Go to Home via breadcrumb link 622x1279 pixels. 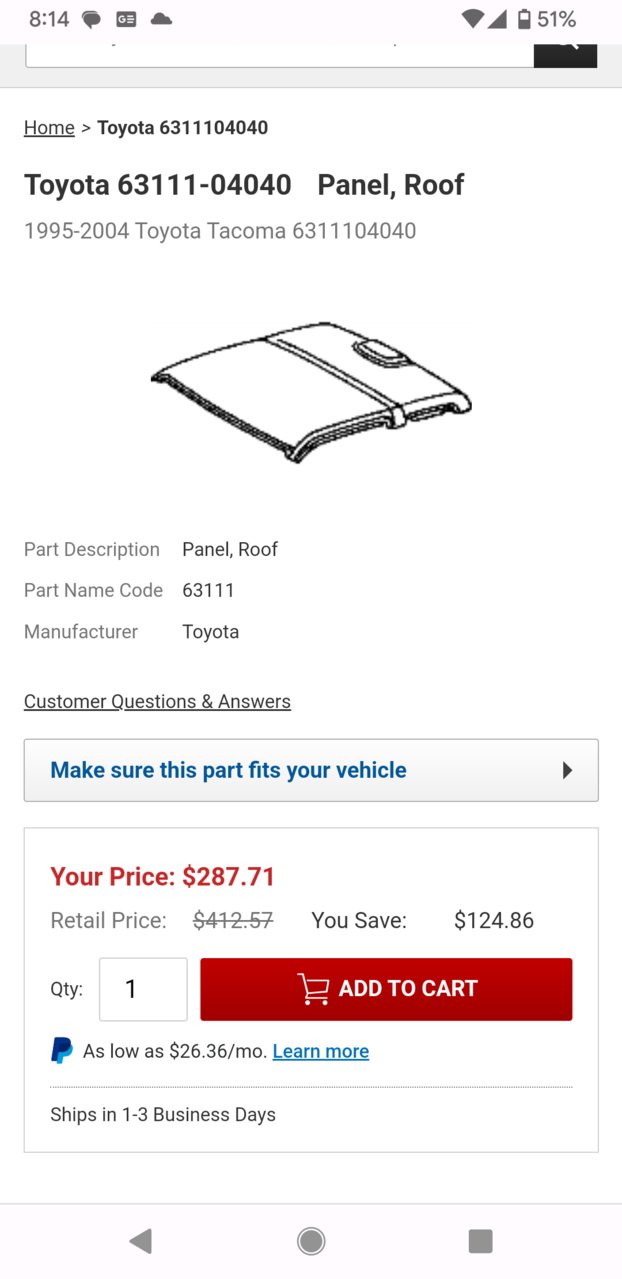point(49,127)
